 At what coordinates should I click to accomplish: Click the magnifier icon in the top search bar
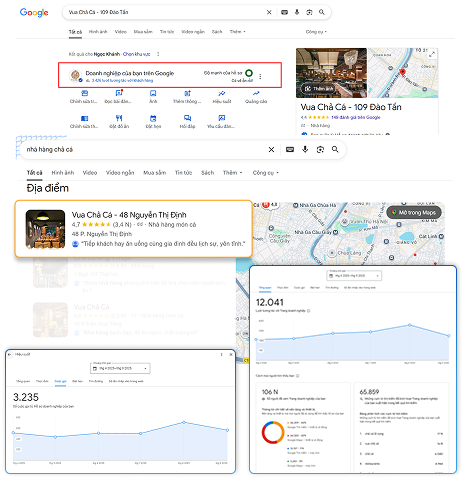322,12
